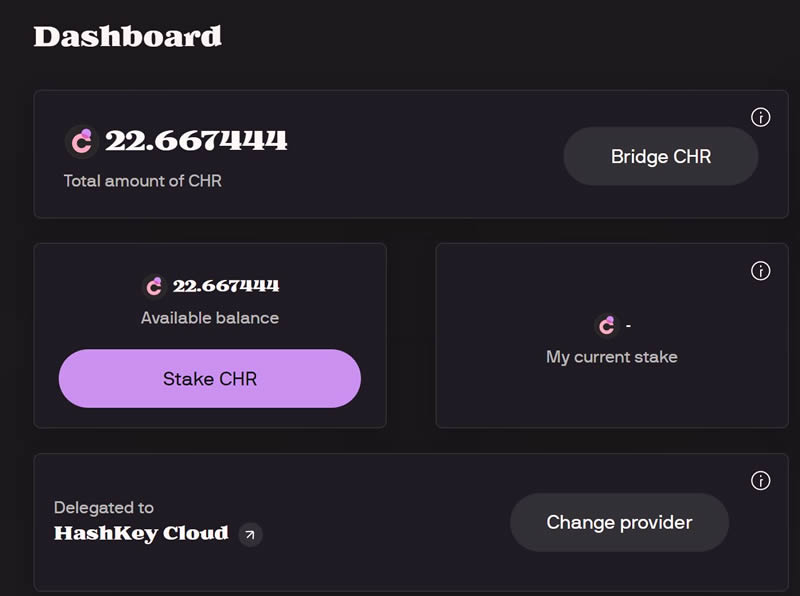Click the Bridge CHR button
The height and width of the screenshot is (596, 800).
tap(660, 156)
